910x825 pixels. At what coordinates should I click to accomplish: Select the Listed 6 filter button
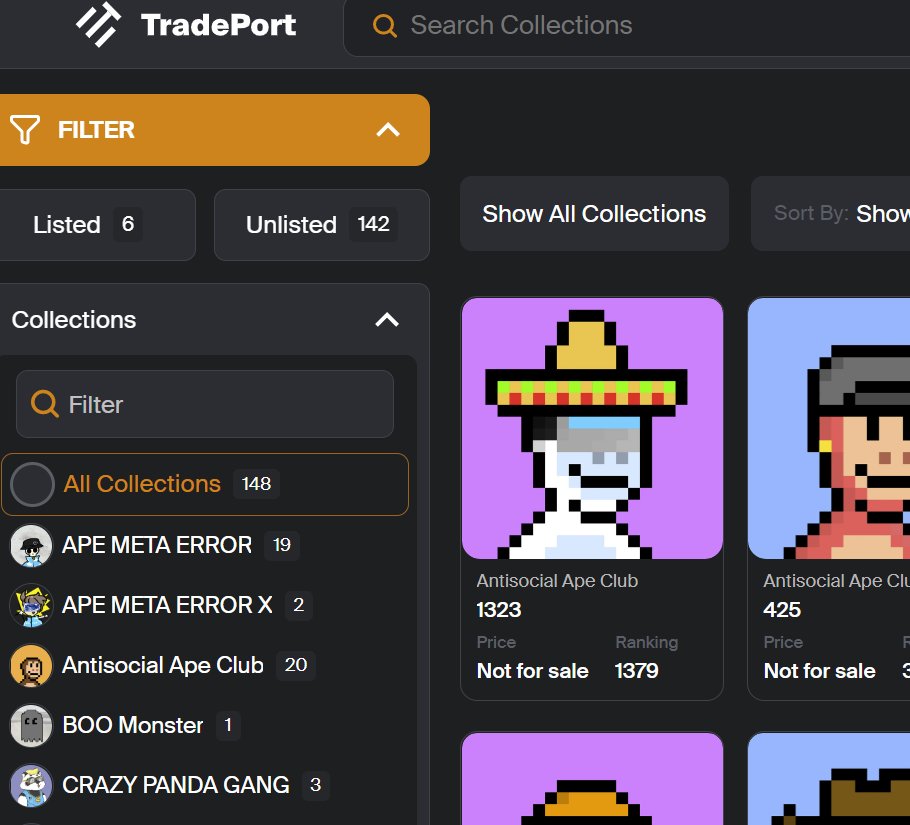click(97, 225)
